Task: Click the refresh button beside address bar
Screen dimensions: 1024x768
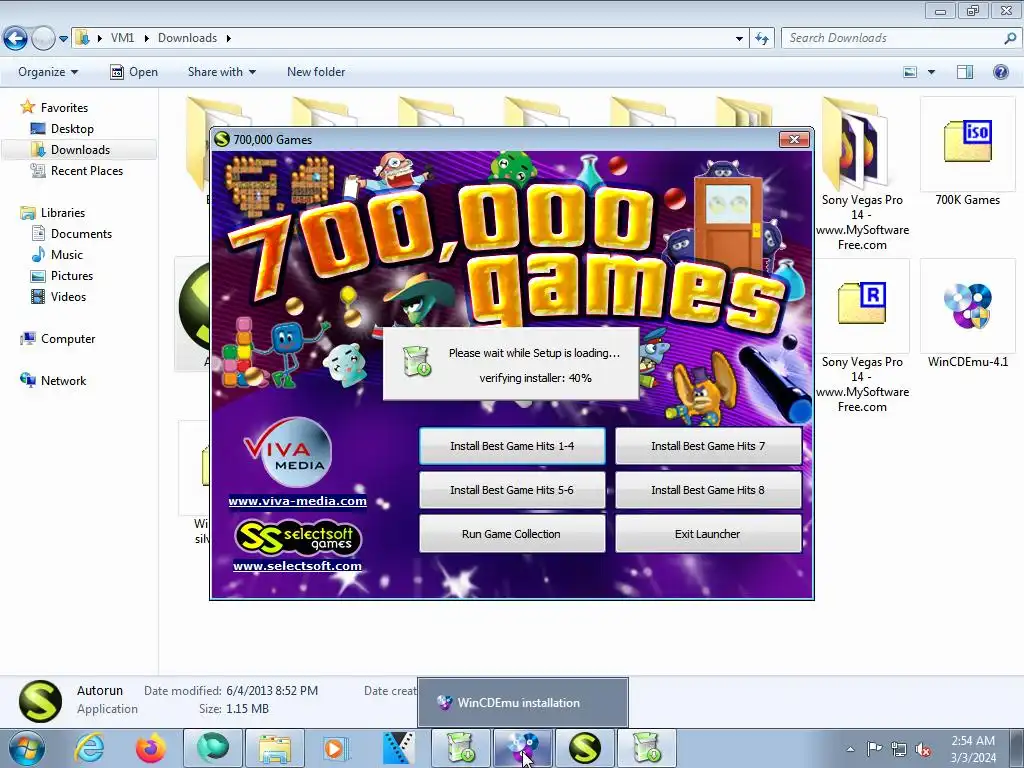Action: click(761, 39)
